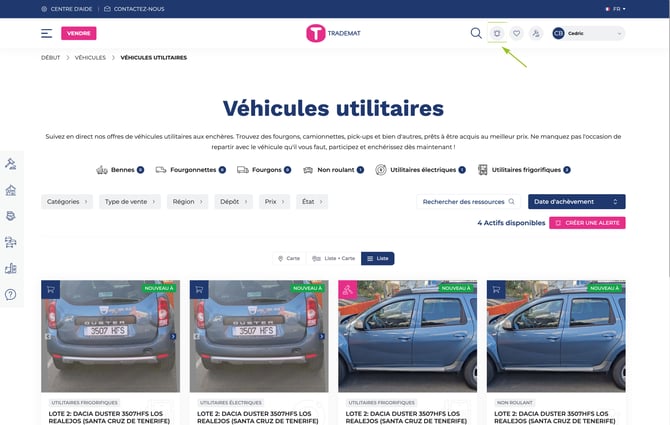Expand the Catégories filter
The image size is (670, 425).
point(67,202)
